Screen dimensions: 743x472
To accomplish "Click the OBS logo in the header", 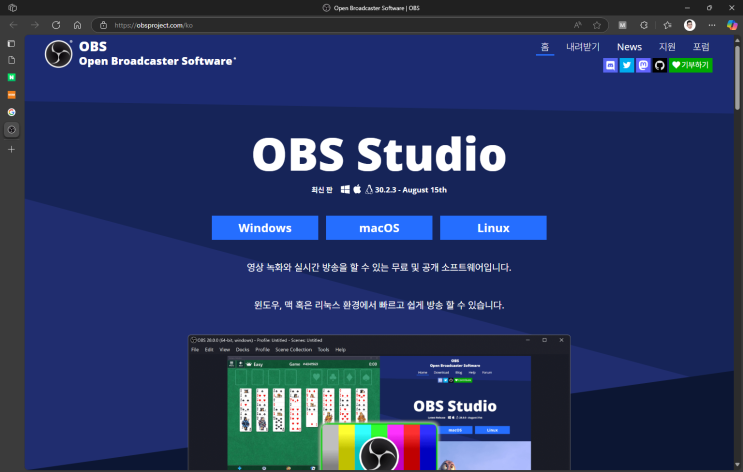I will point(58,54).
